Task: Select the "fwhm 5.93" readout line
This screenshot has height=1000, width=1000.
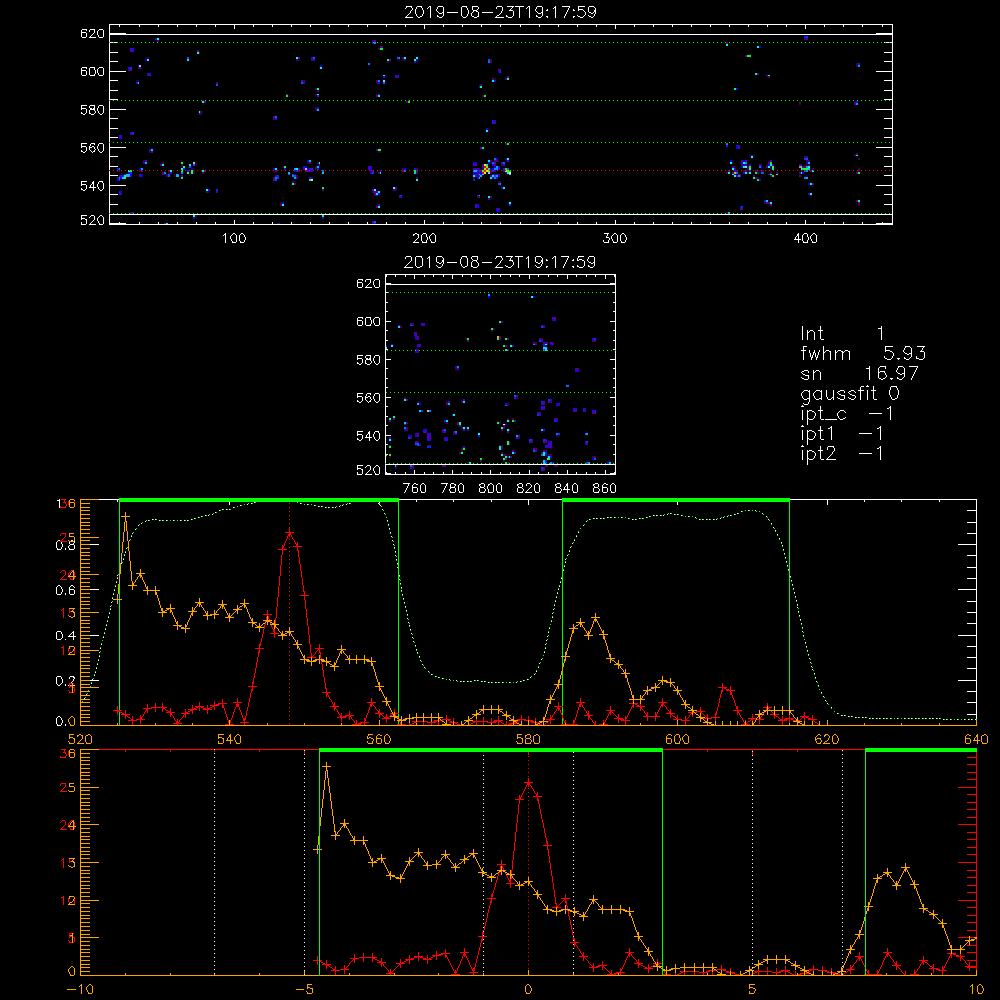Action: (x=863, y=353)
